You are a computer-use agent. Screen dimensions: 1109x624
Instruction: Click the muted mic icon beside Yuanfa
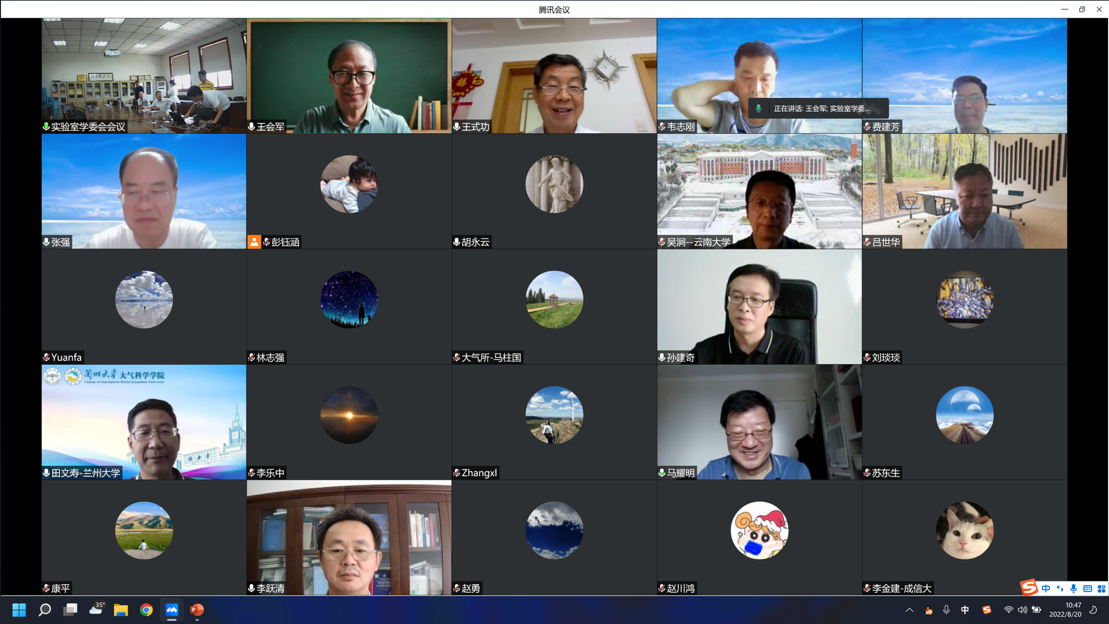click(47, 357)
